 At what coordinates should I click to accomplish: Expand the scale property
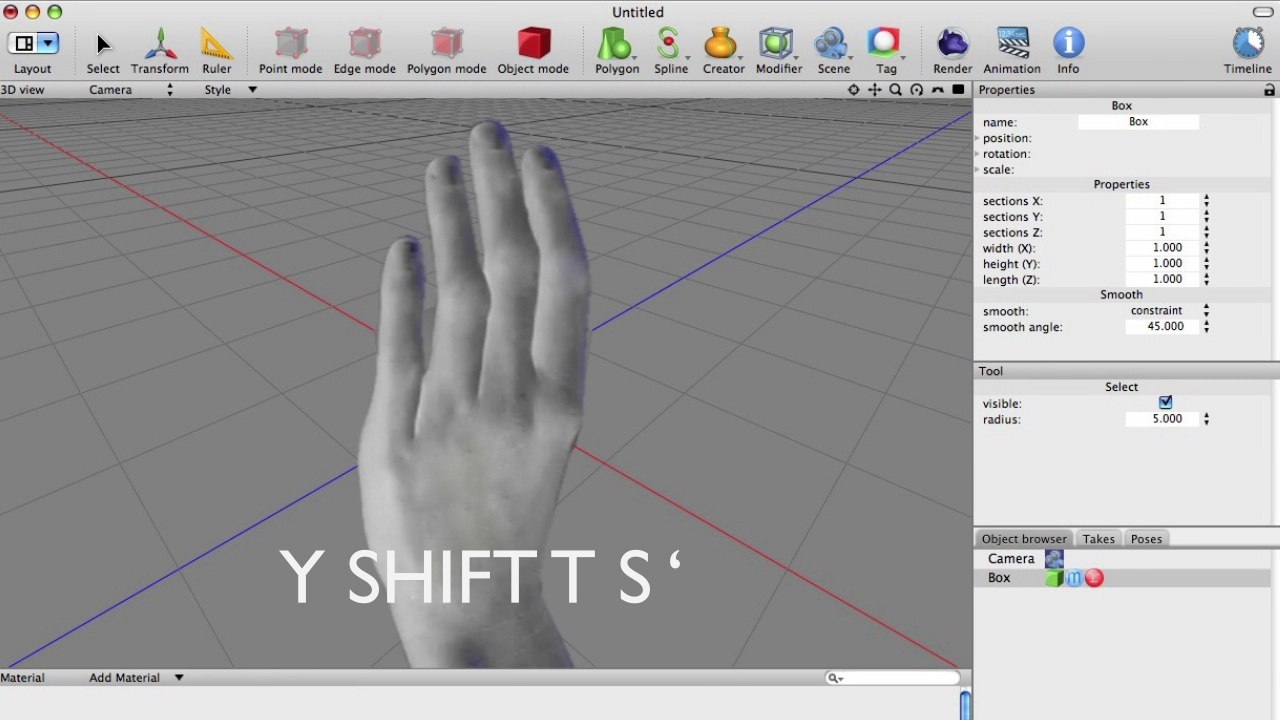[977, 170]
